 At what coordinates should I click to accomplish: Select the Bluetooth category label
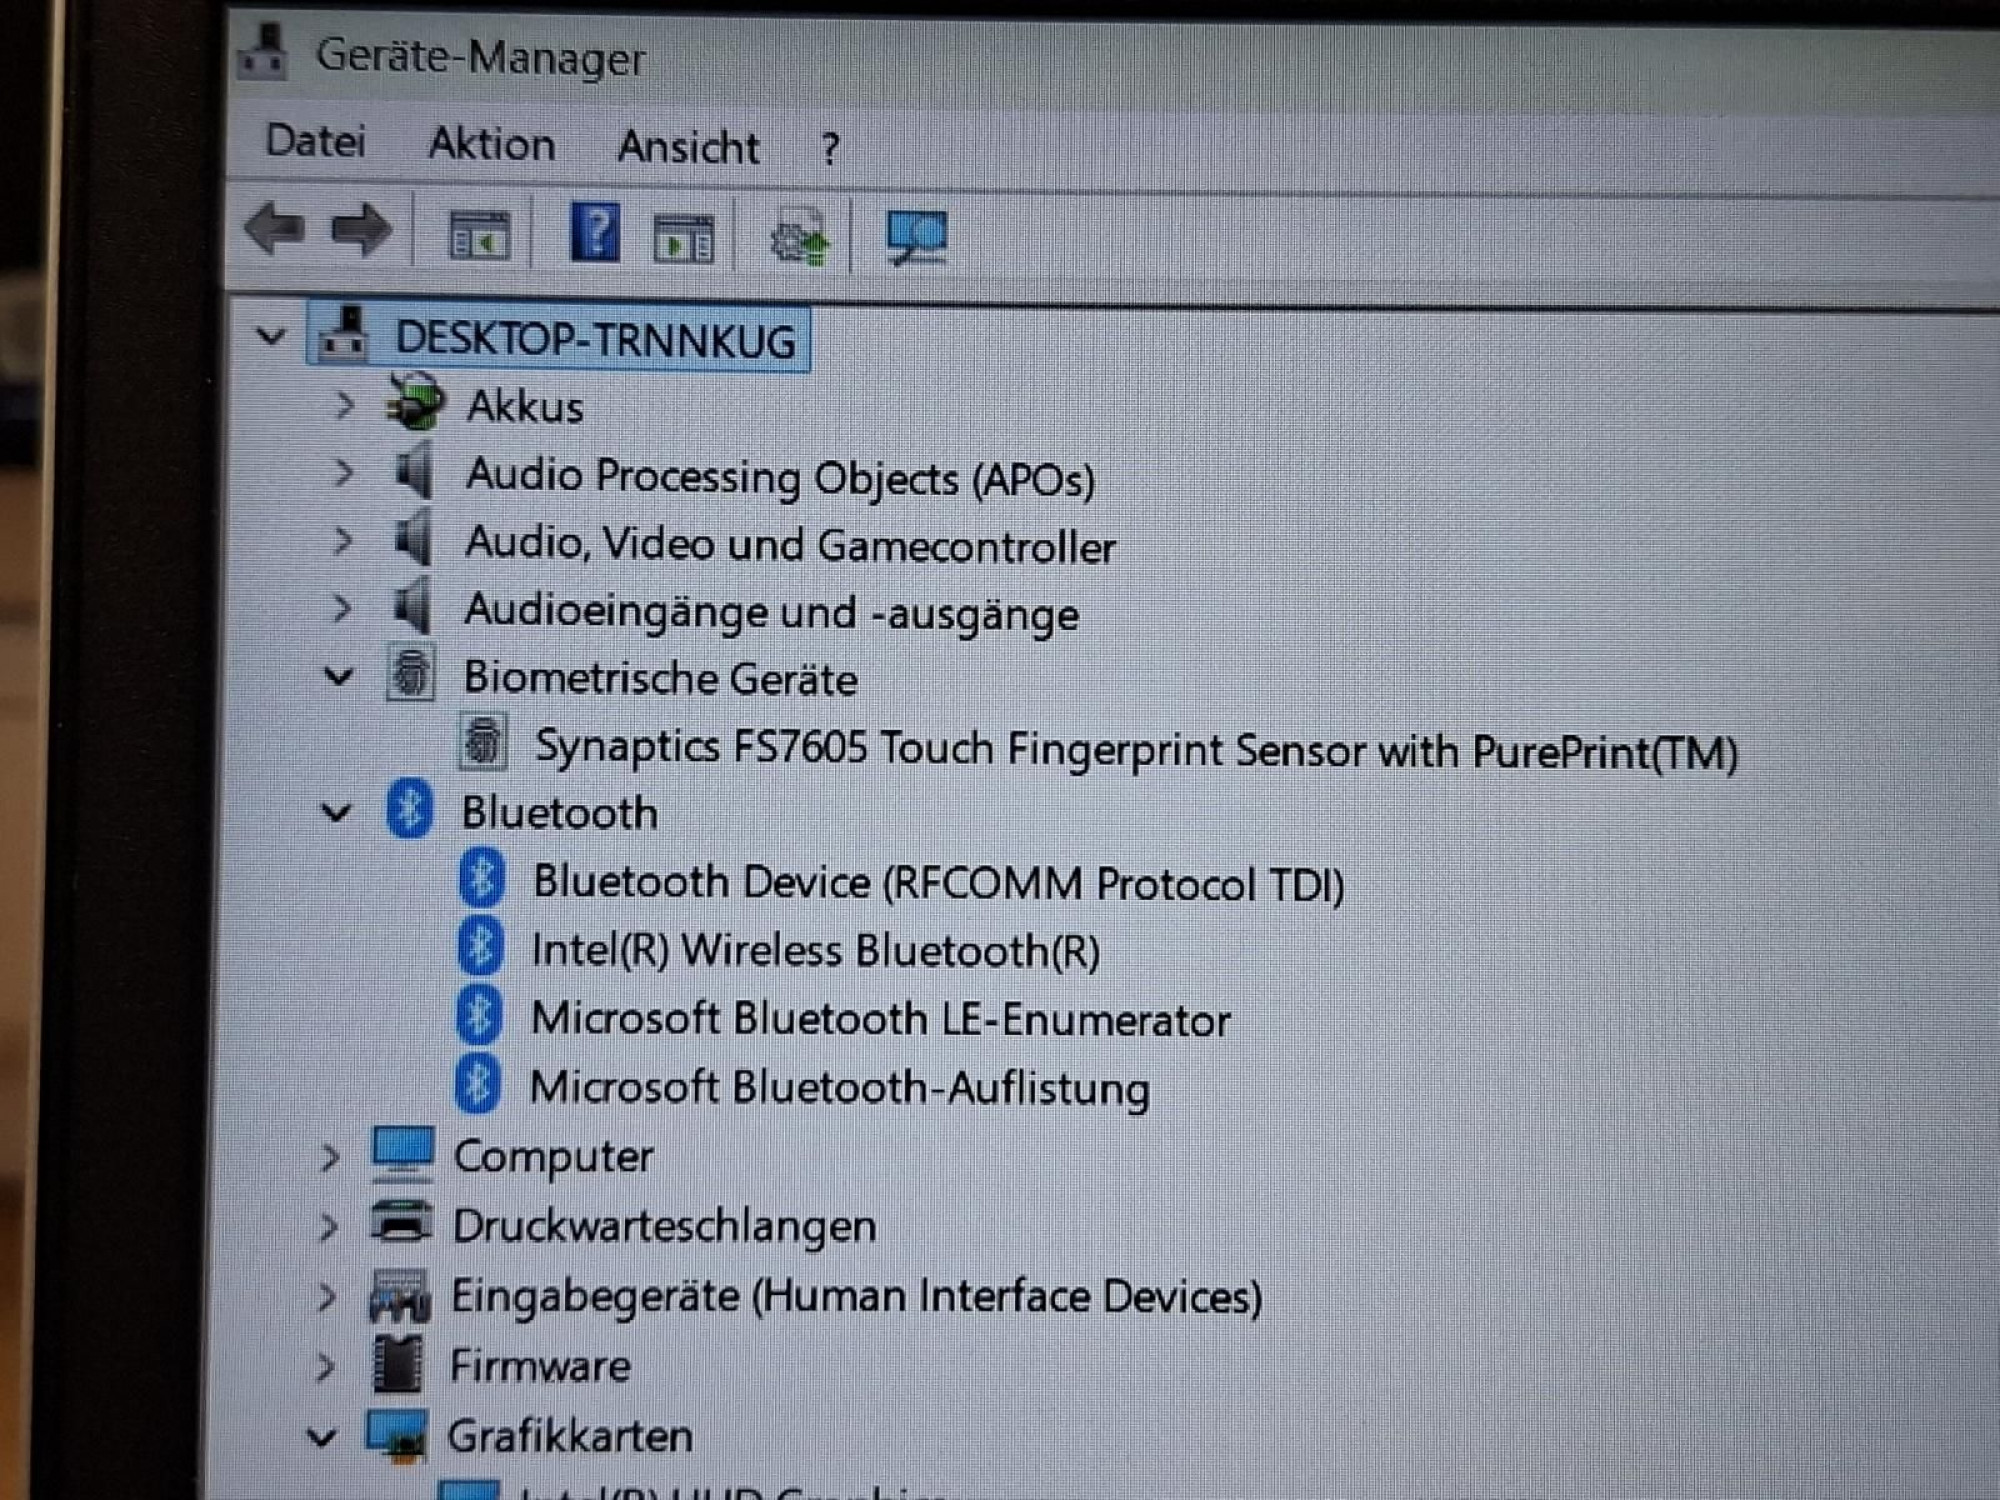click(x=559, y=813)
